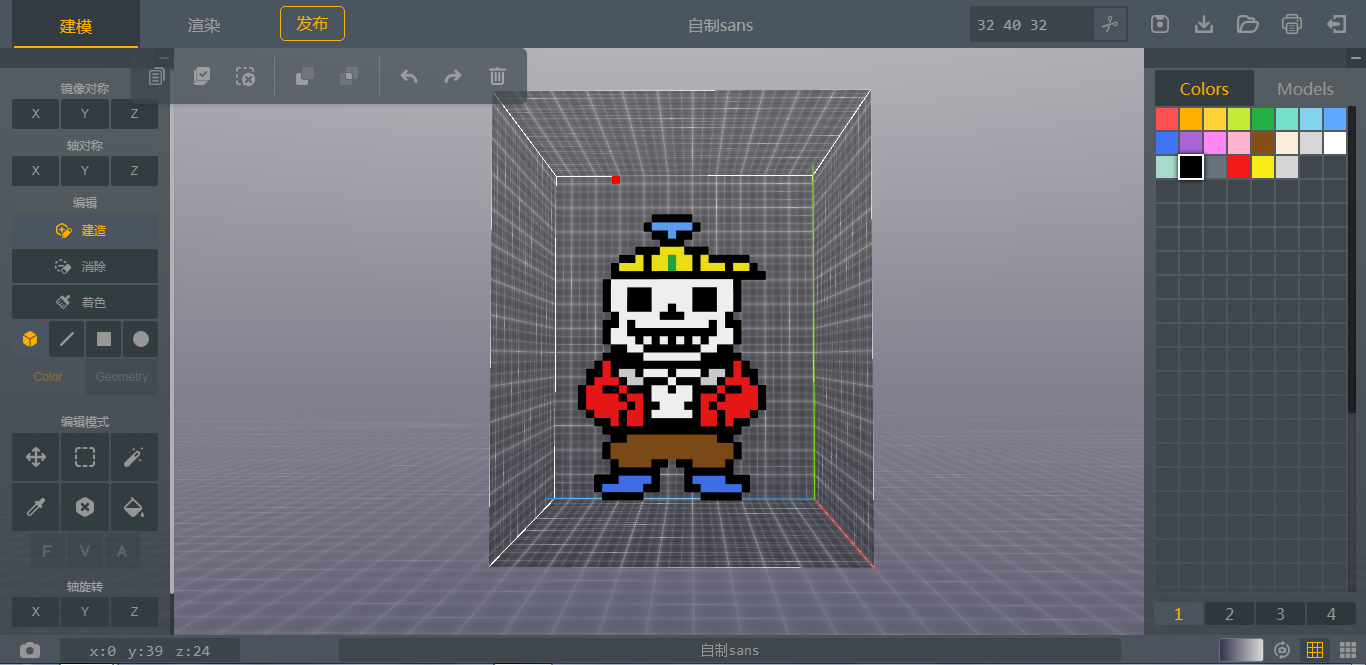This screenshot has width=1366, height=665.
Task: Click the trash delete icon
Action: click(x=497, y=76)
